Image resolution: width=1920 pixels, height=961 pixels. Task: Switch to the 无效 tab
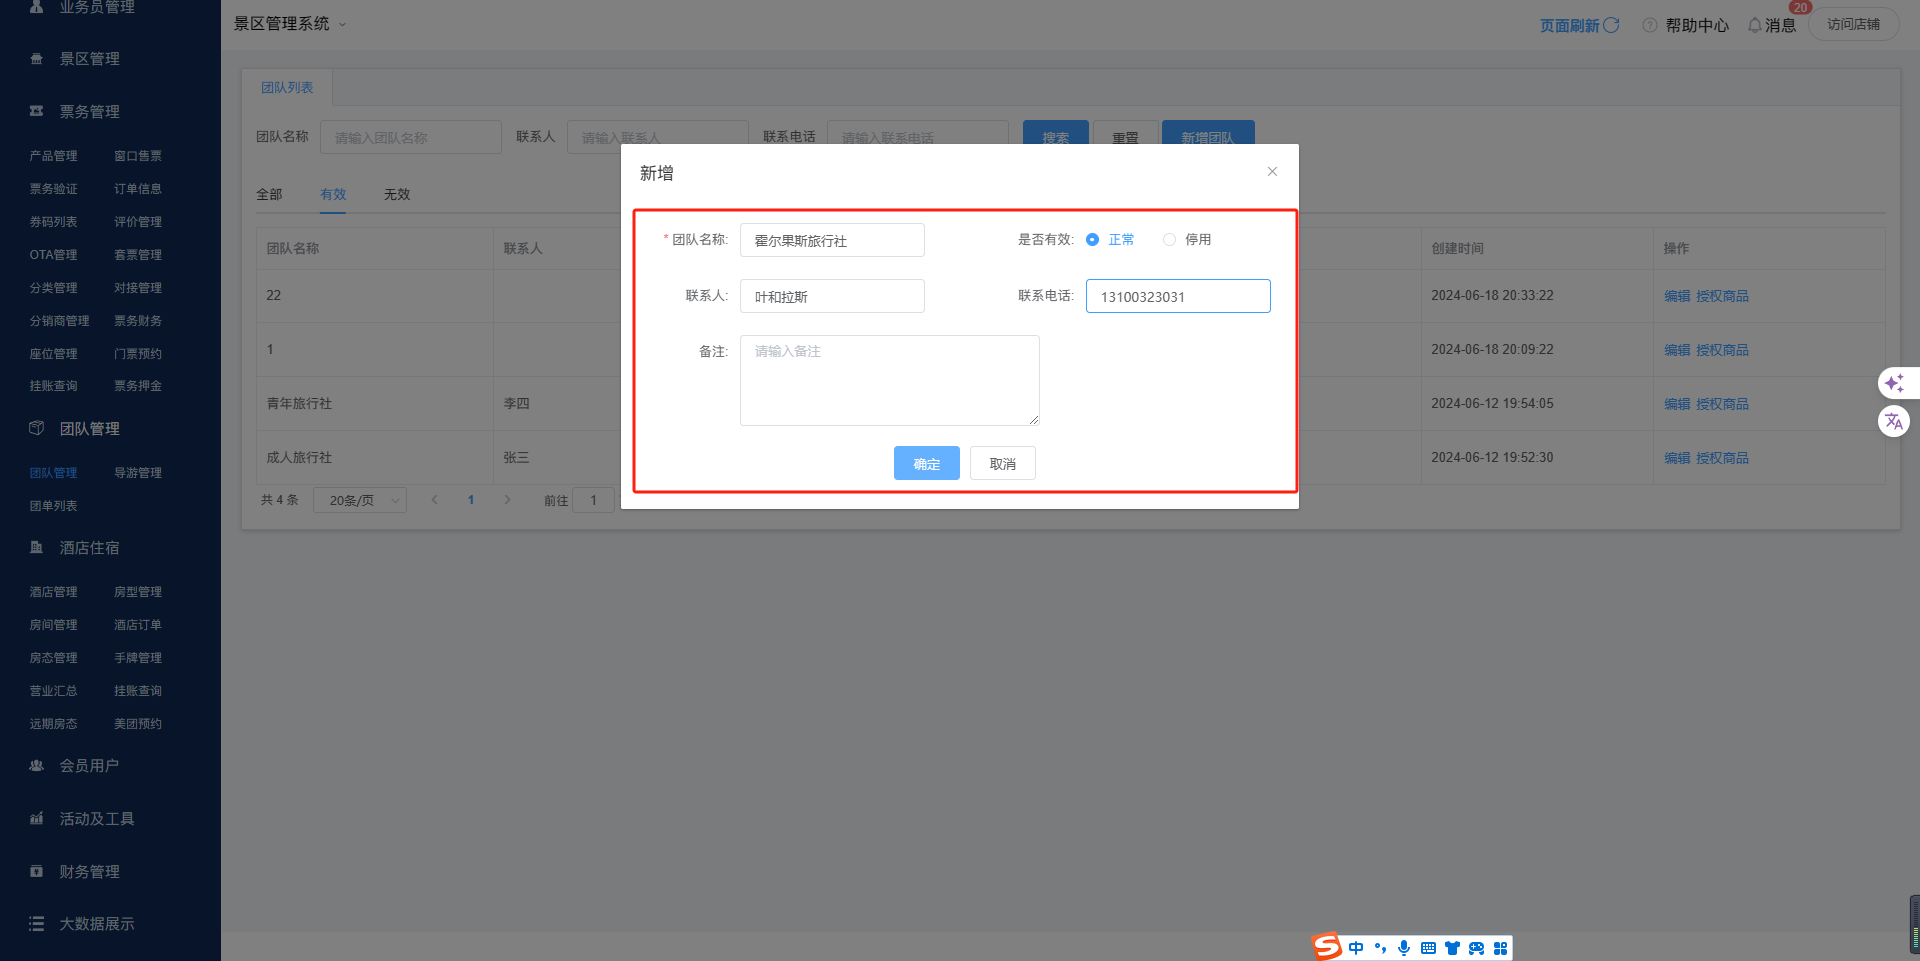point(397,194)
